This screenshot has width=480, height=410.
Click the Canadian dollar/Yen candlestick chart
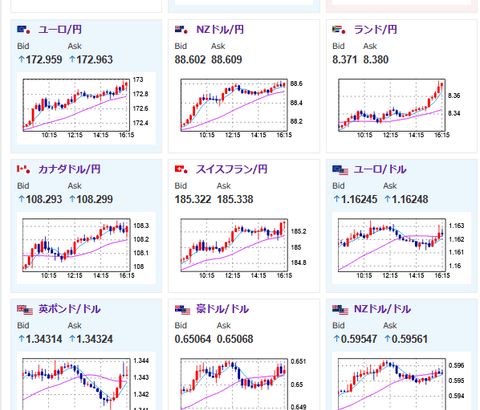[86, 248]
